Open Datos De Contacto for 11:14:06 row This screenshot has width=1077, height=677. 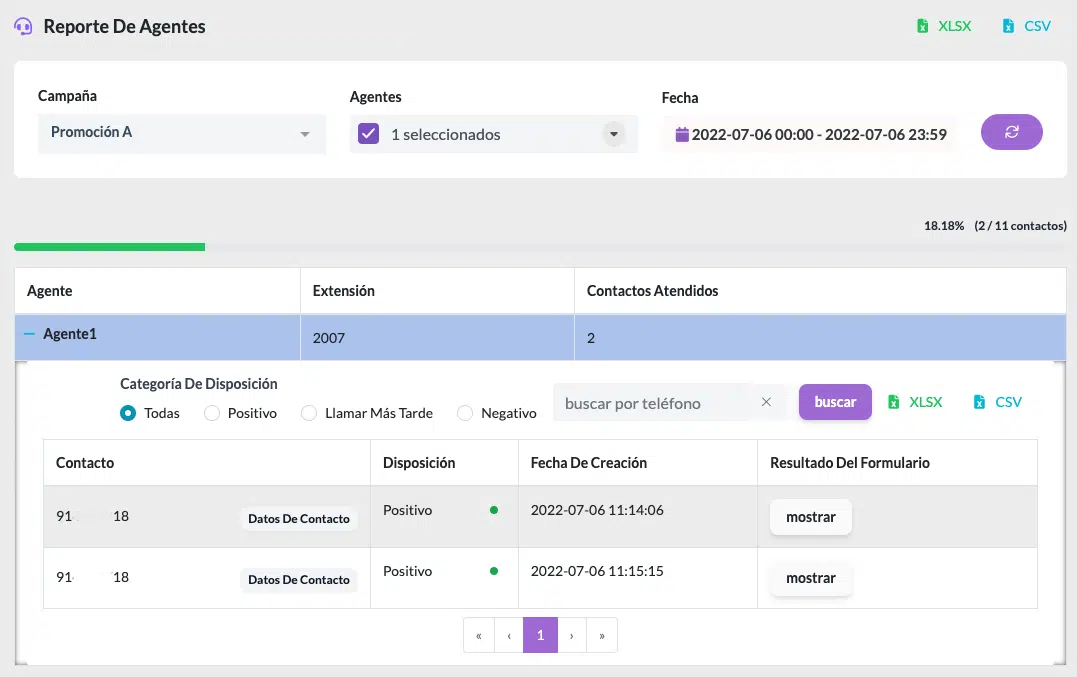(299, 518)
